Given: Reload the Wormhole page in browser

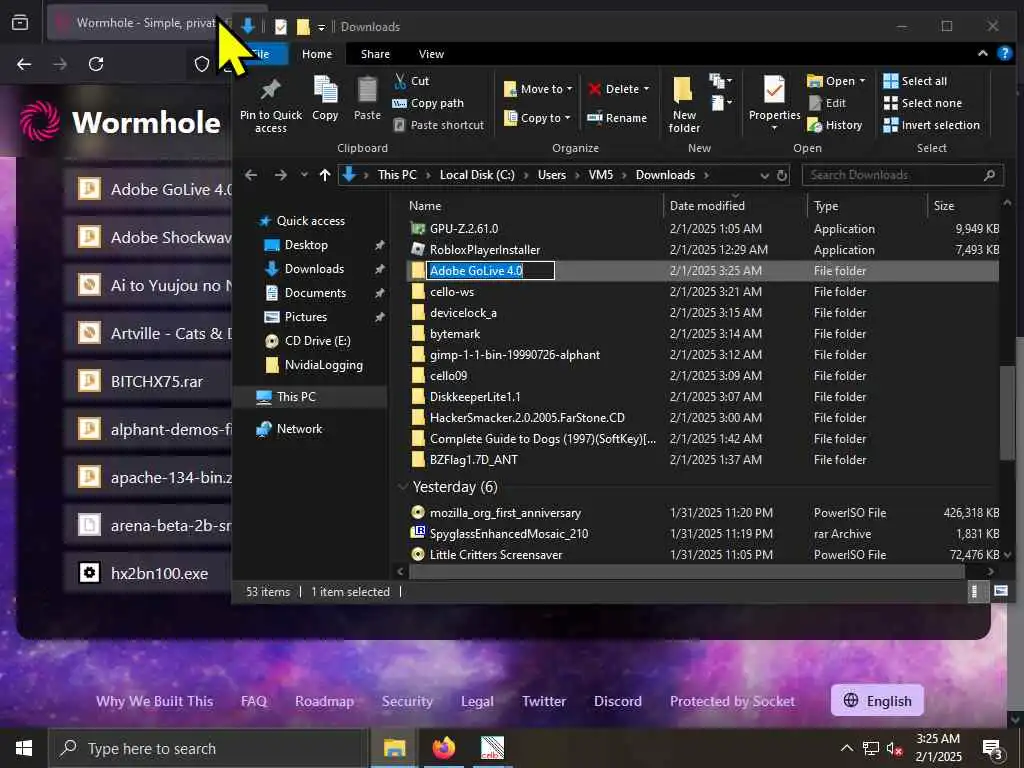Looking at the screenshot, I should (x=96, y=64).
